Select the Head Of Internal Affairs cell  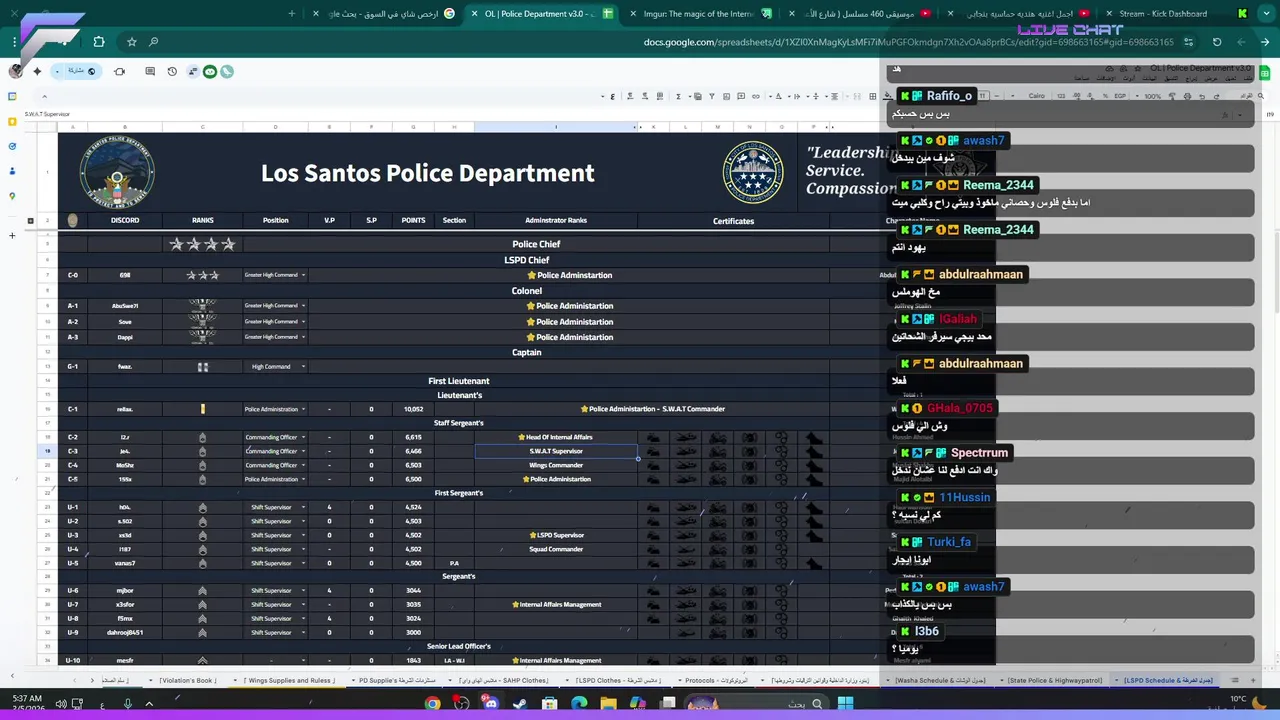(x=556, y=437)
